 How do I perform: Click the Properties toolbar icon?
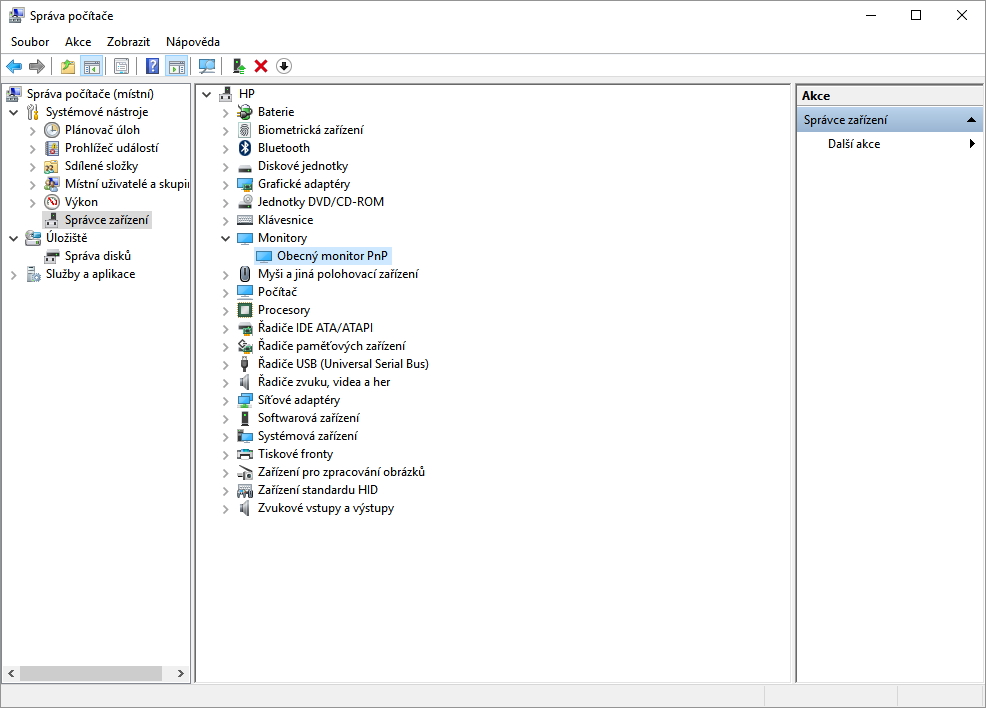coord(121,66)
